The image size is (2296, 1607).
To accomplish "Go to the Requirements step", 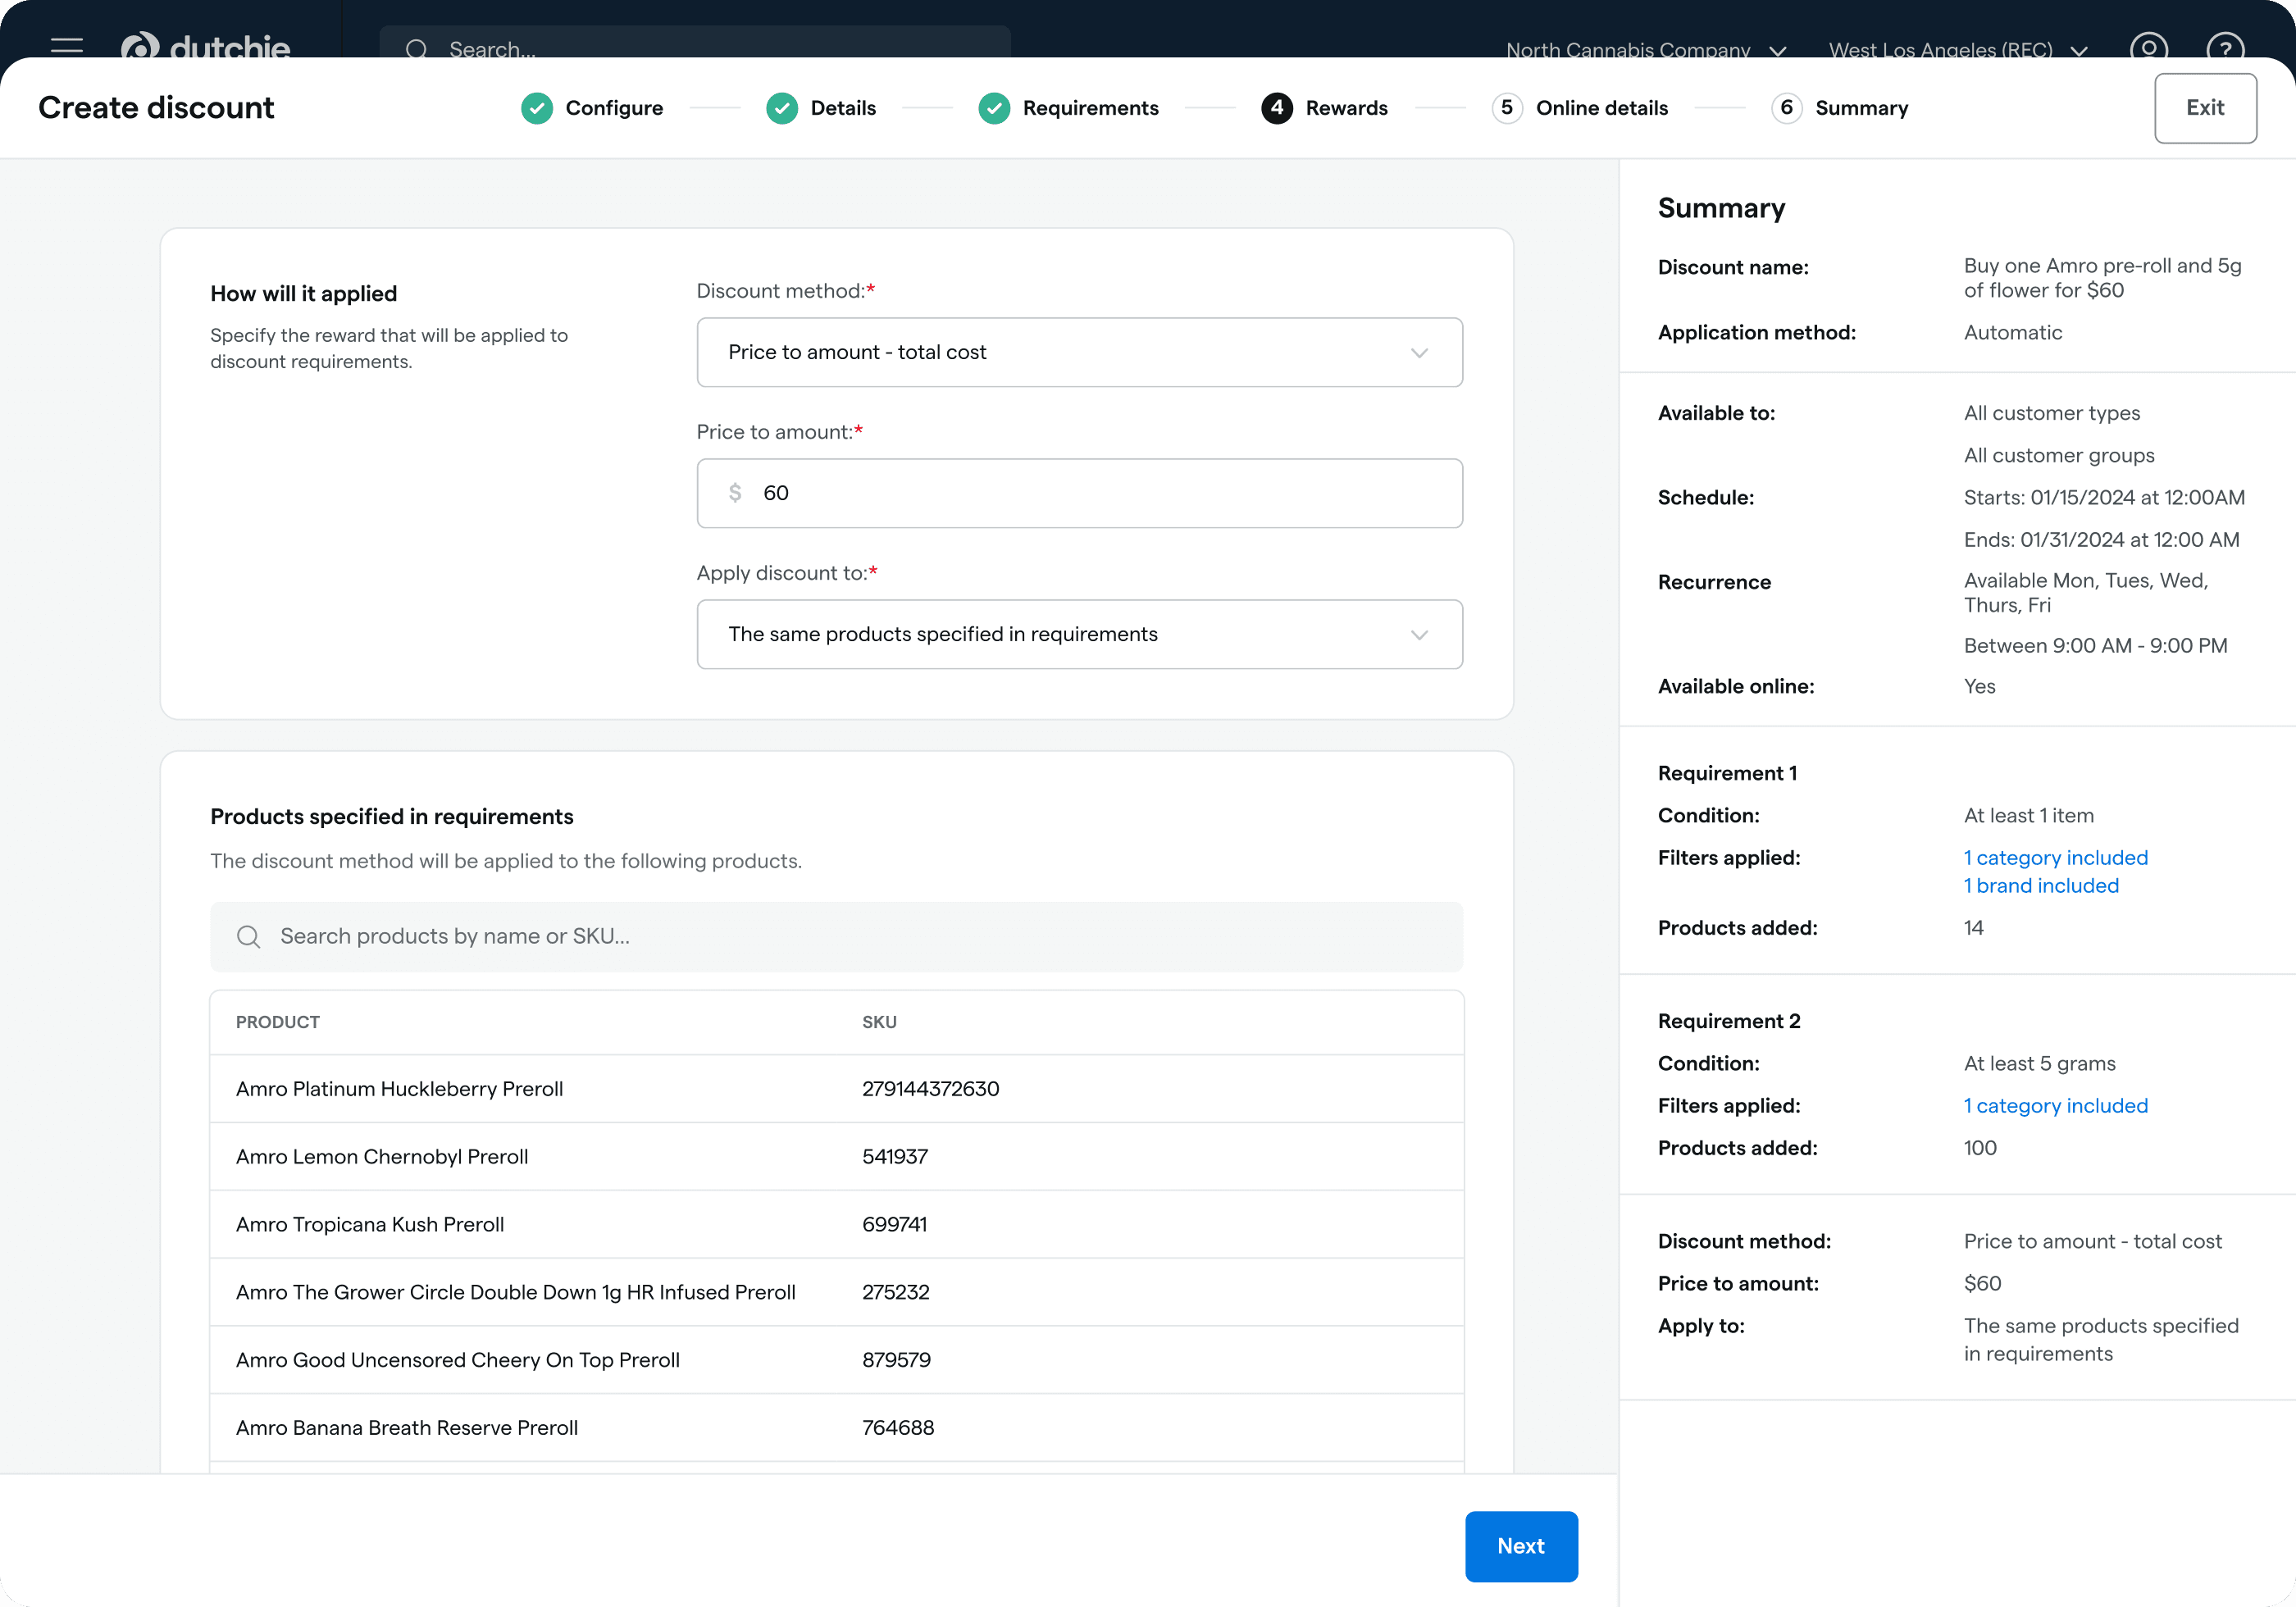I will click(x=1090, y=108).
